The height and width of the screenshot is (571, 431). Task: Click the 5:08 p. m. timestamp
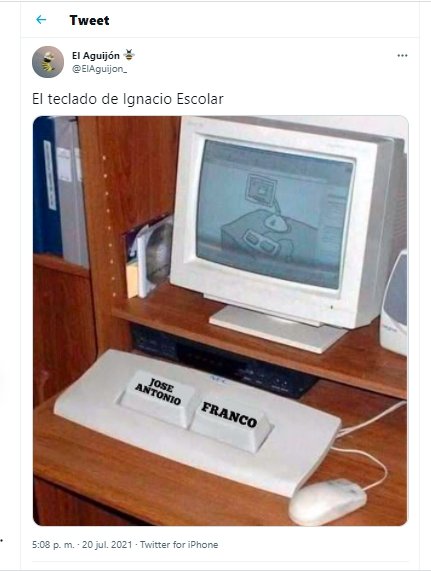pyautogui.click(x=53, y=545)
